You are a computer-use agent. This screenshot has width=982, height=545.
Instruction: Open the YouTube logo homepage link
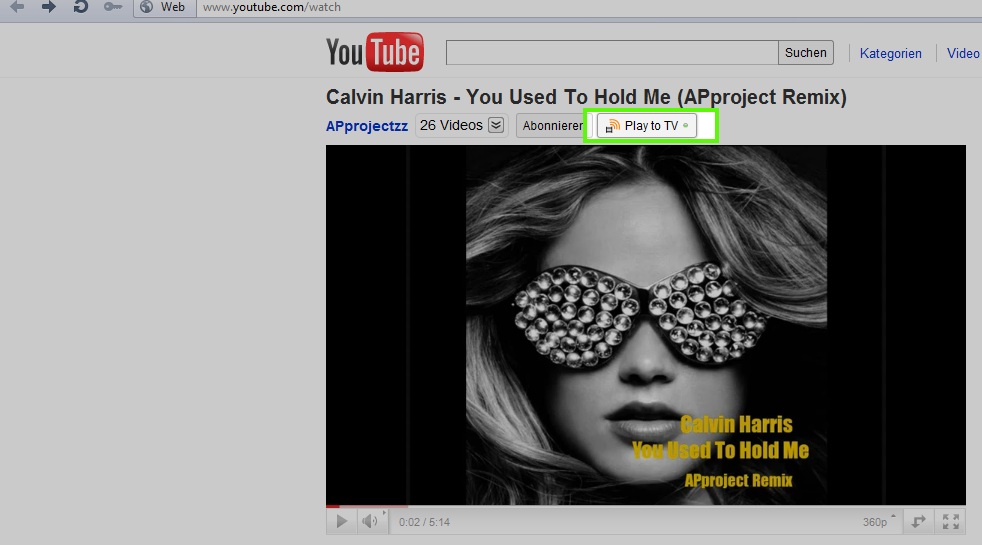(375, 52)
